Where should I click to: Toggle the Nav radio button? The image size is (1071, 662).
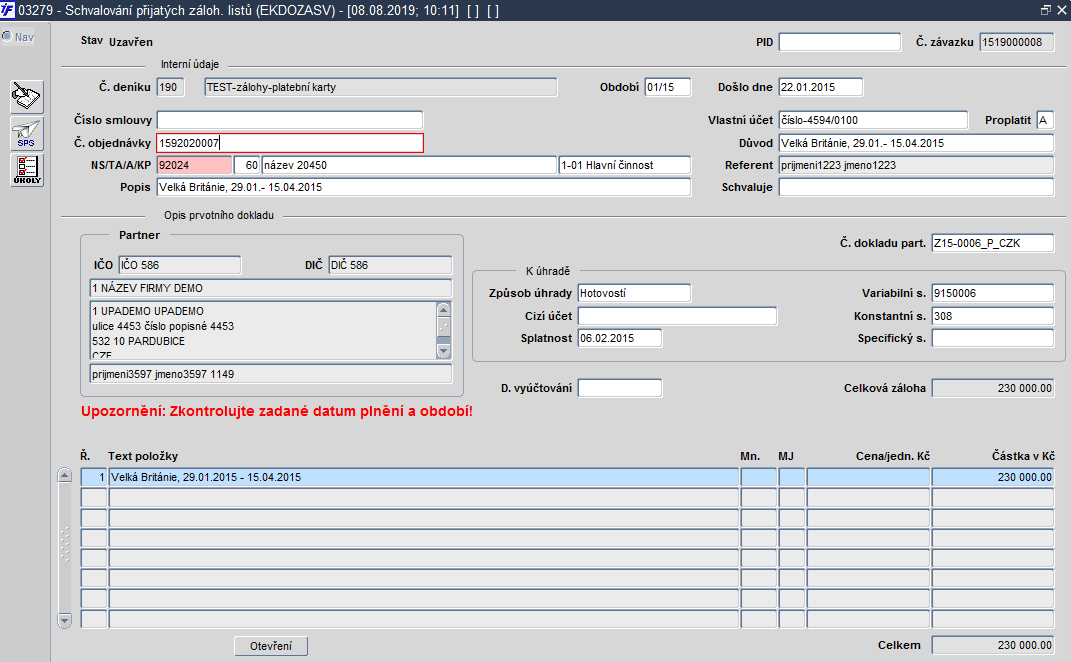[x=7, y=36]
